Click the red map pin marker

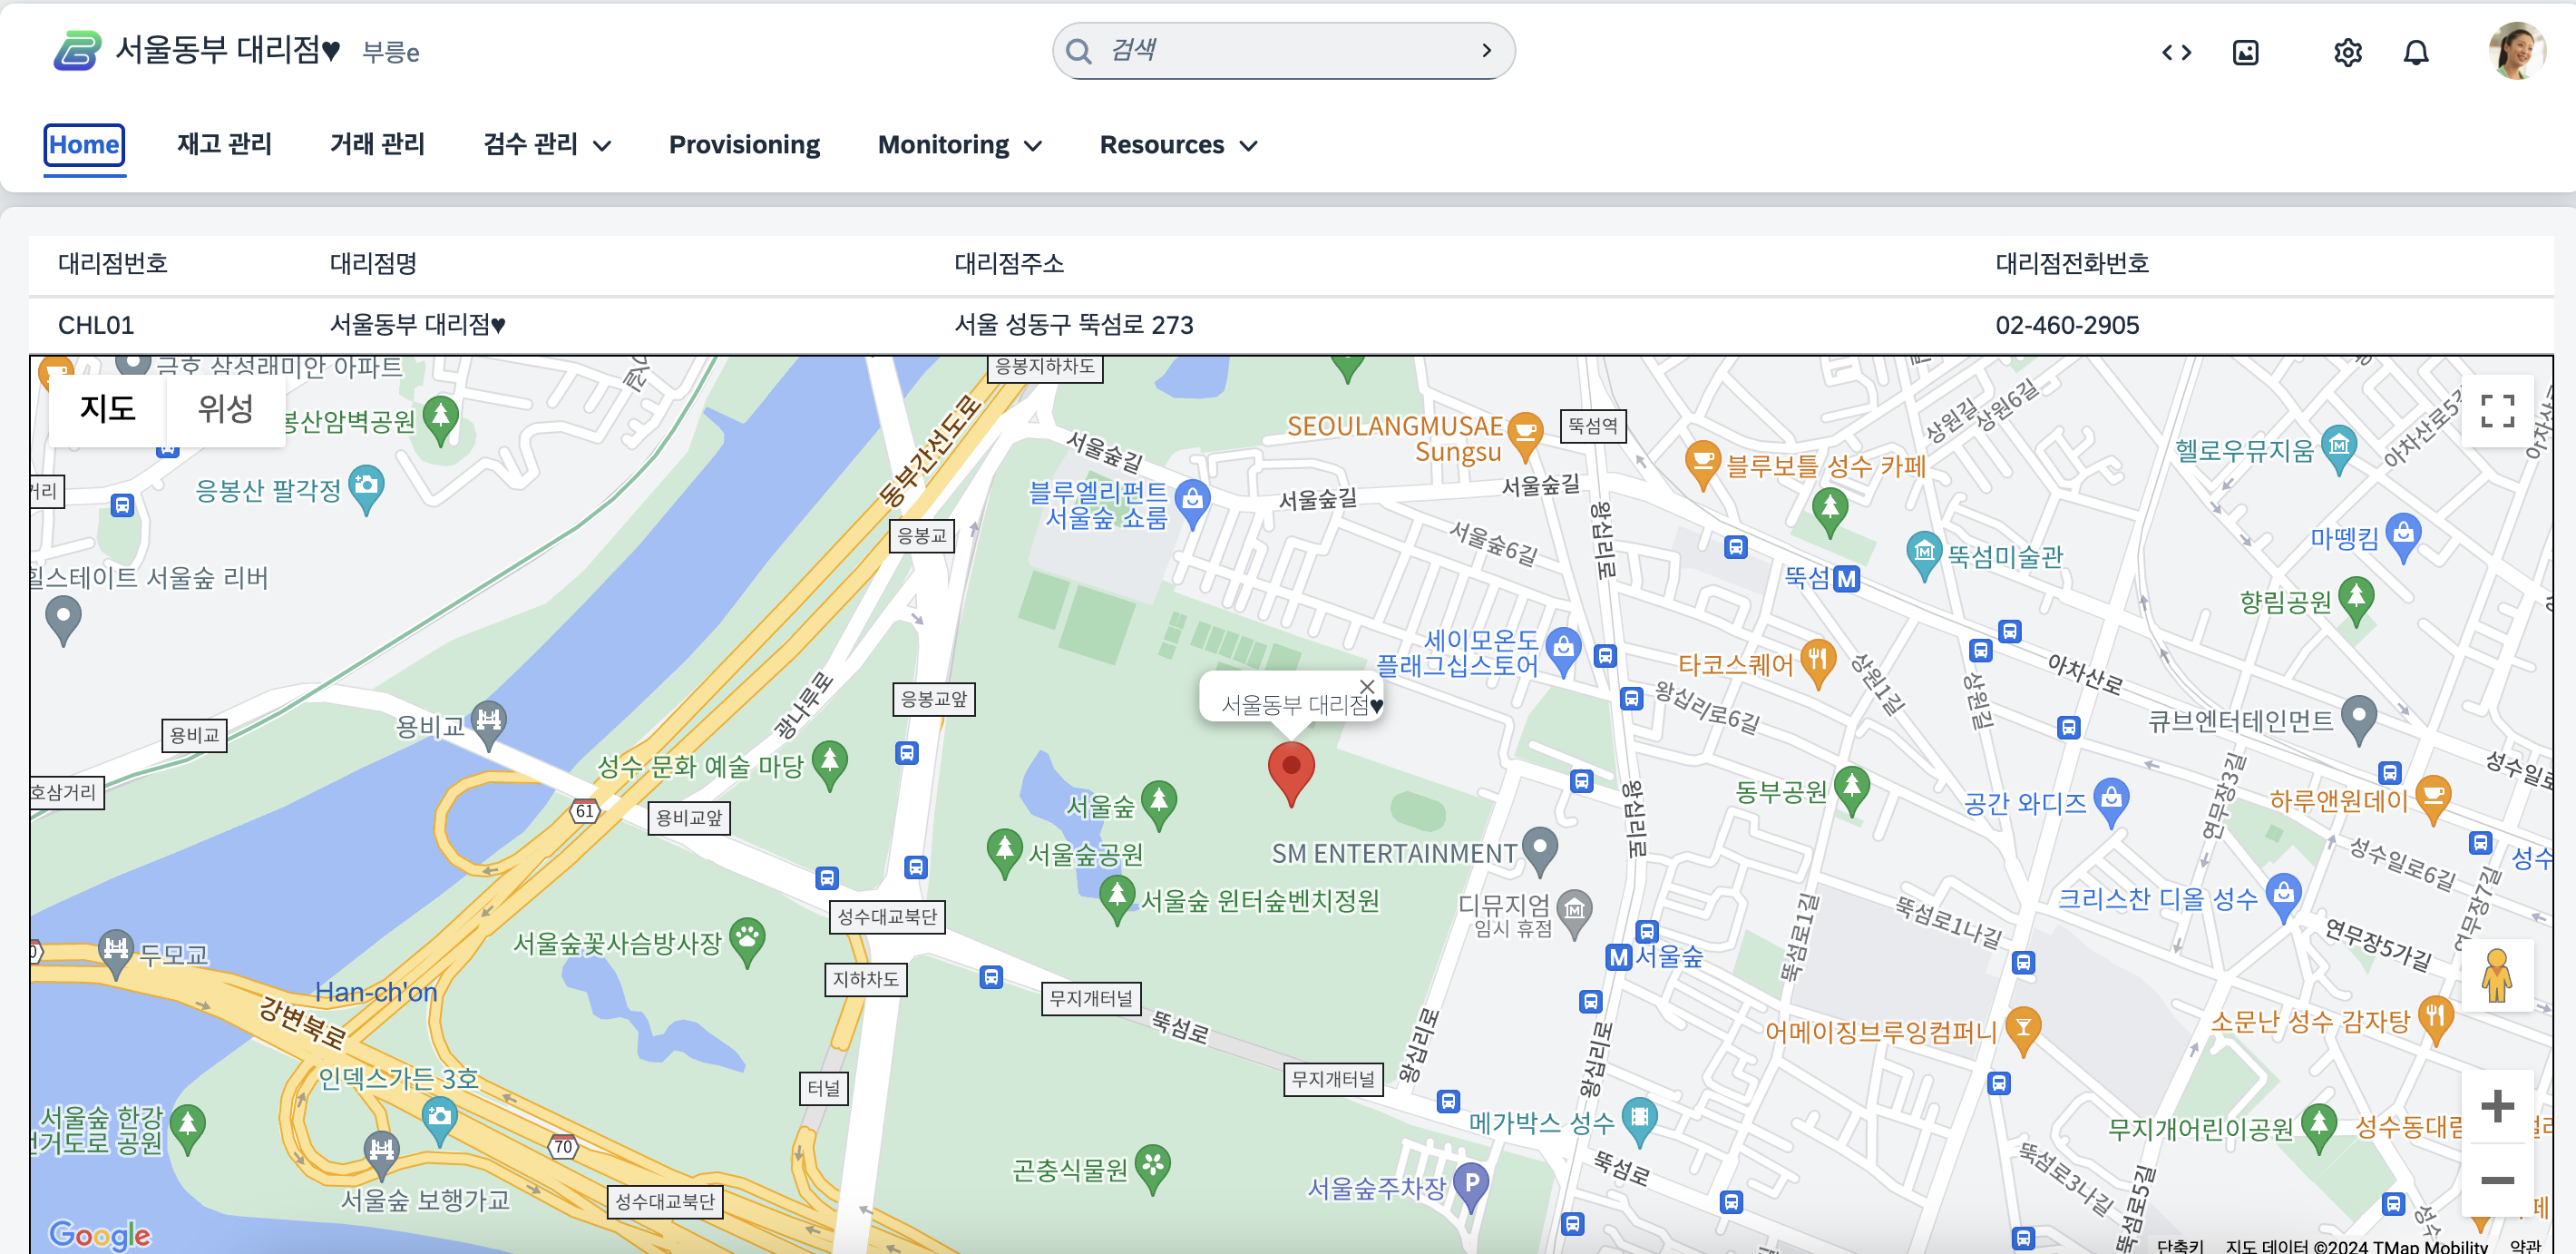[1290, 771]
